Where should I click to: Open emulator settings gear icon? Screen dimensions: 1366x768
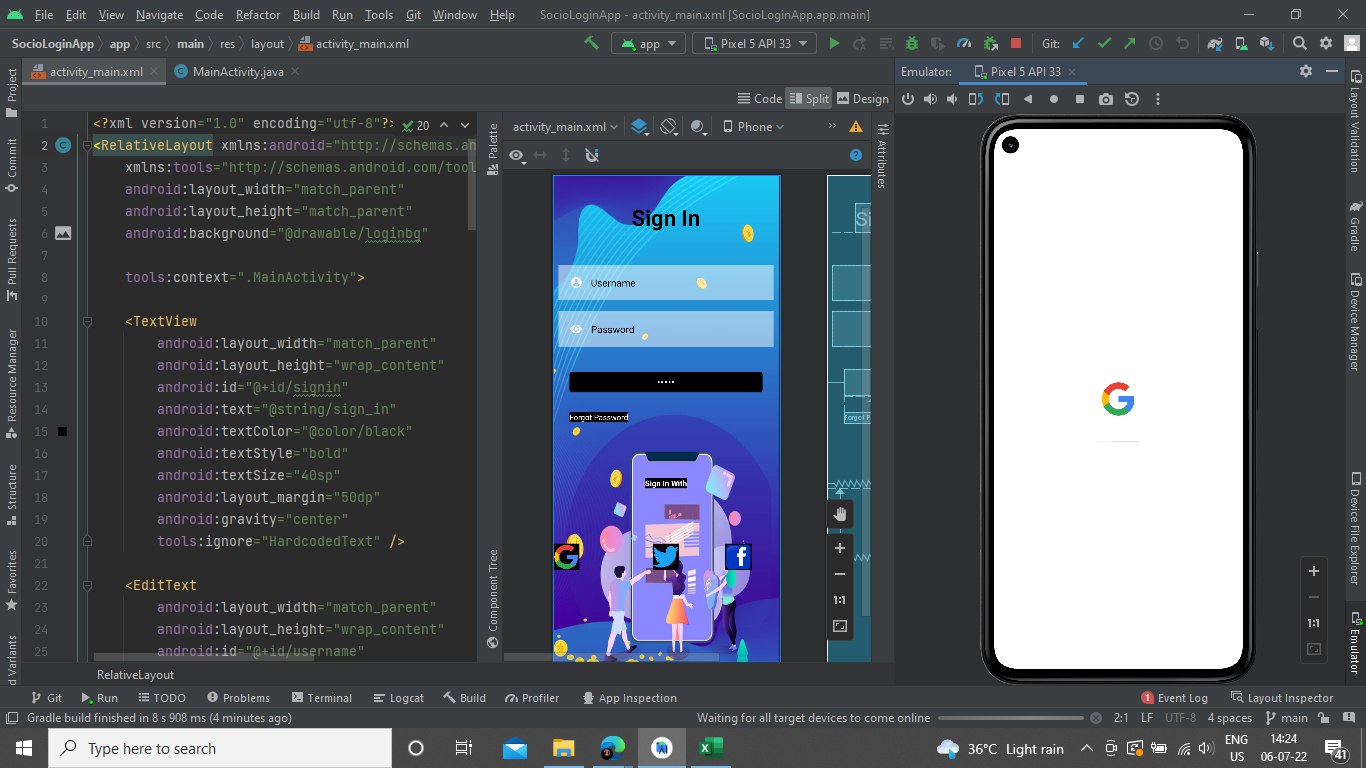[x=1305, y=71]
